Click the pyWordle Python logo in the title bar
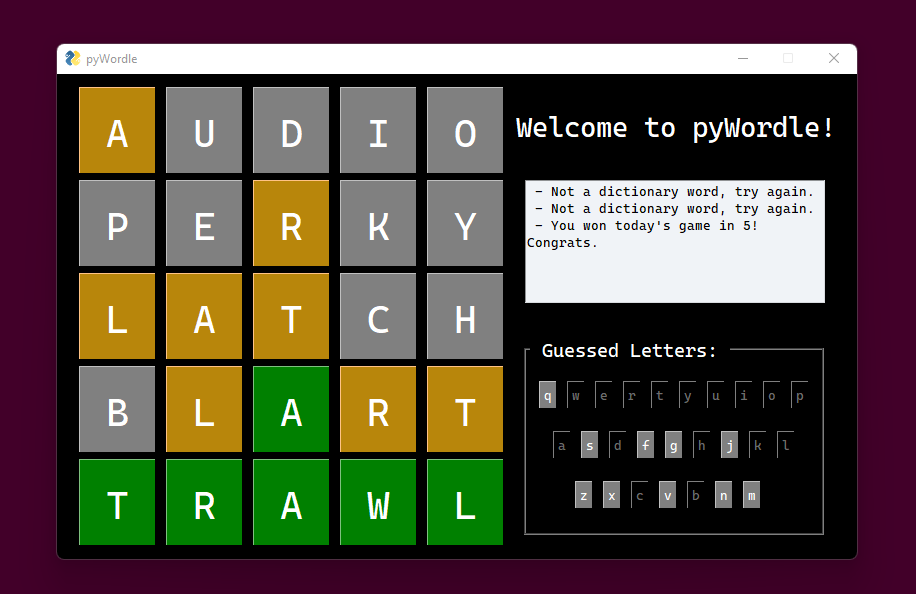Screen dimensions: 916x594 coord(71,59)
